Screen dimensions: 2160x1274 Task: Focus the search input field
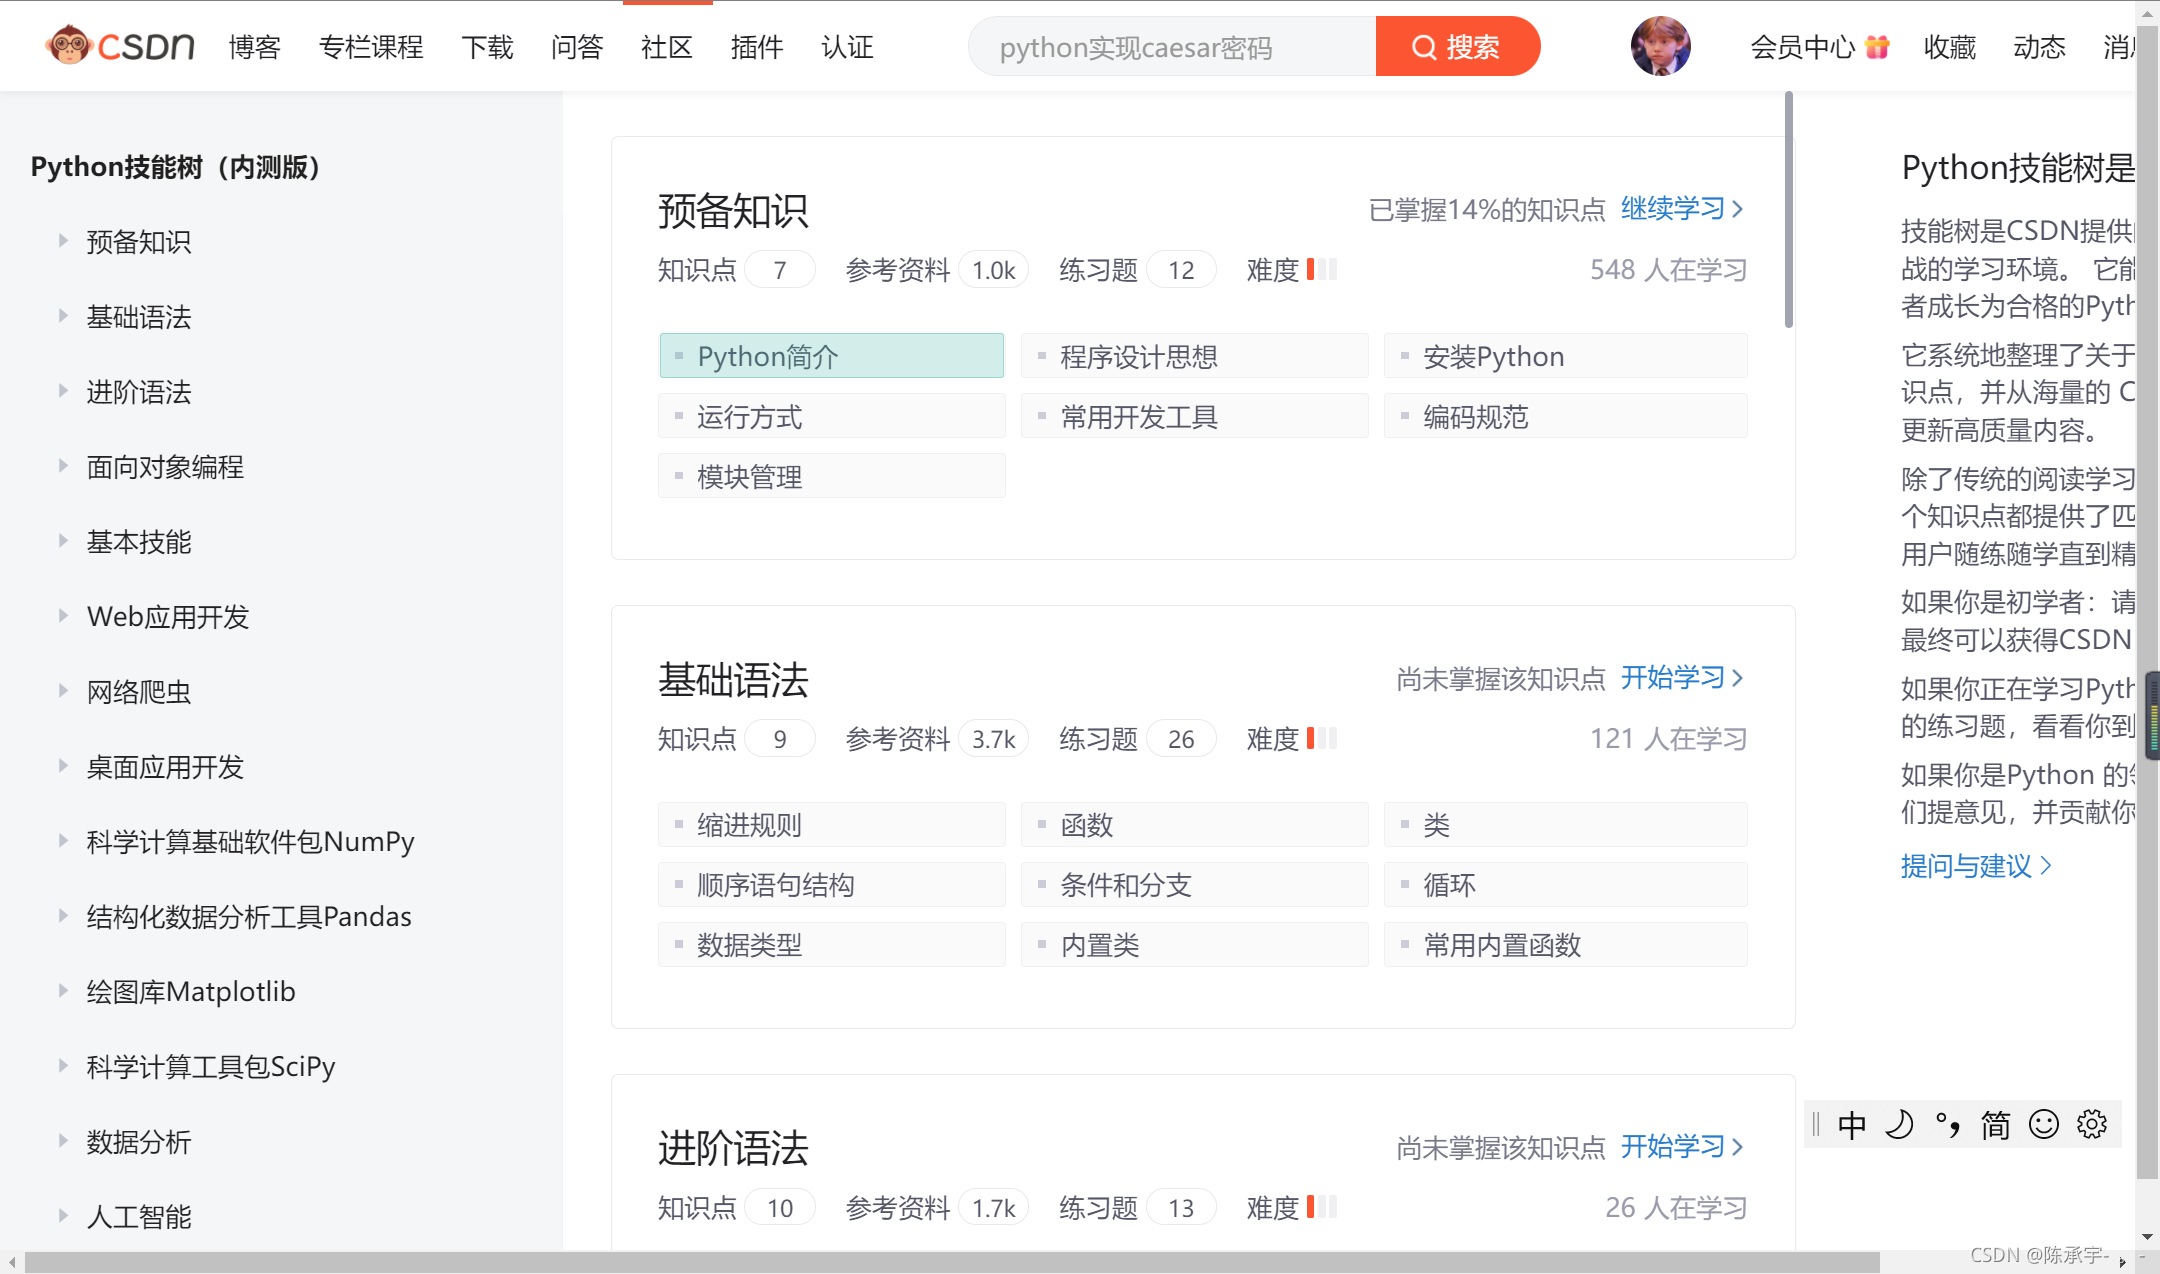(x=1172, y=46)
